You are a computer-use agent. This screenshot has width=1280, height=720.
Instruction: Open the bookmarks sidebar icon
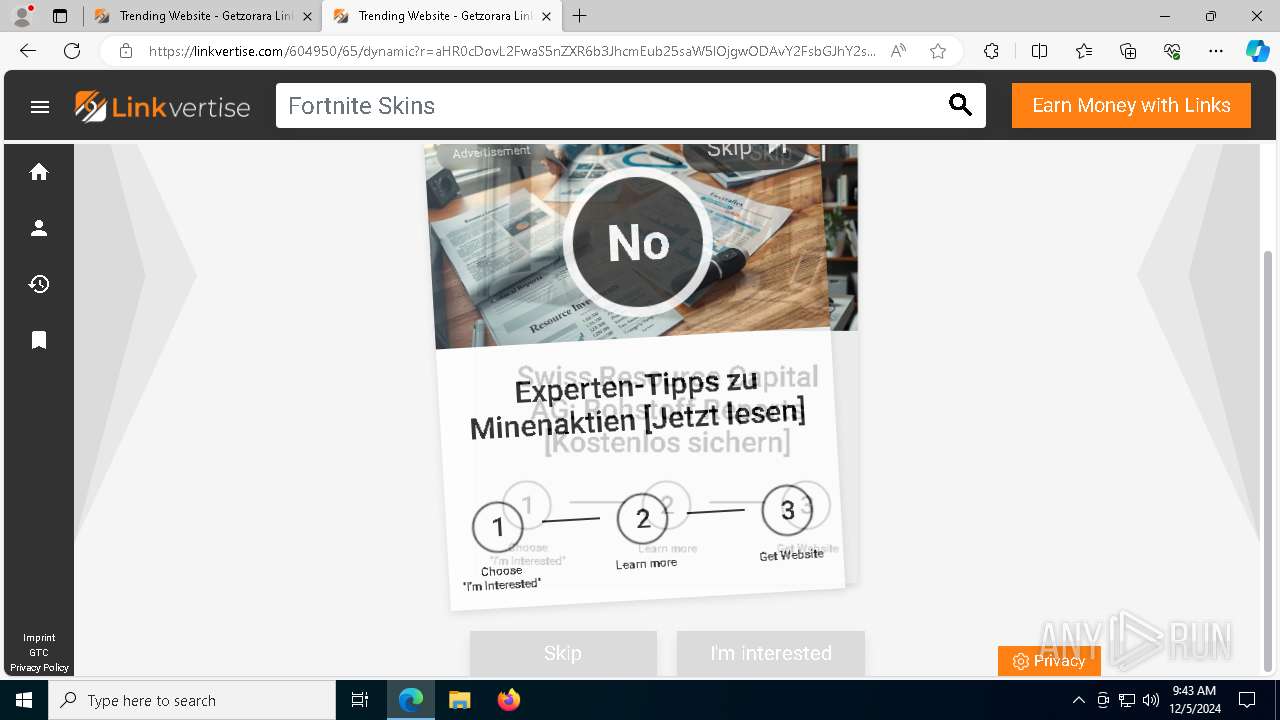point(39,340)
